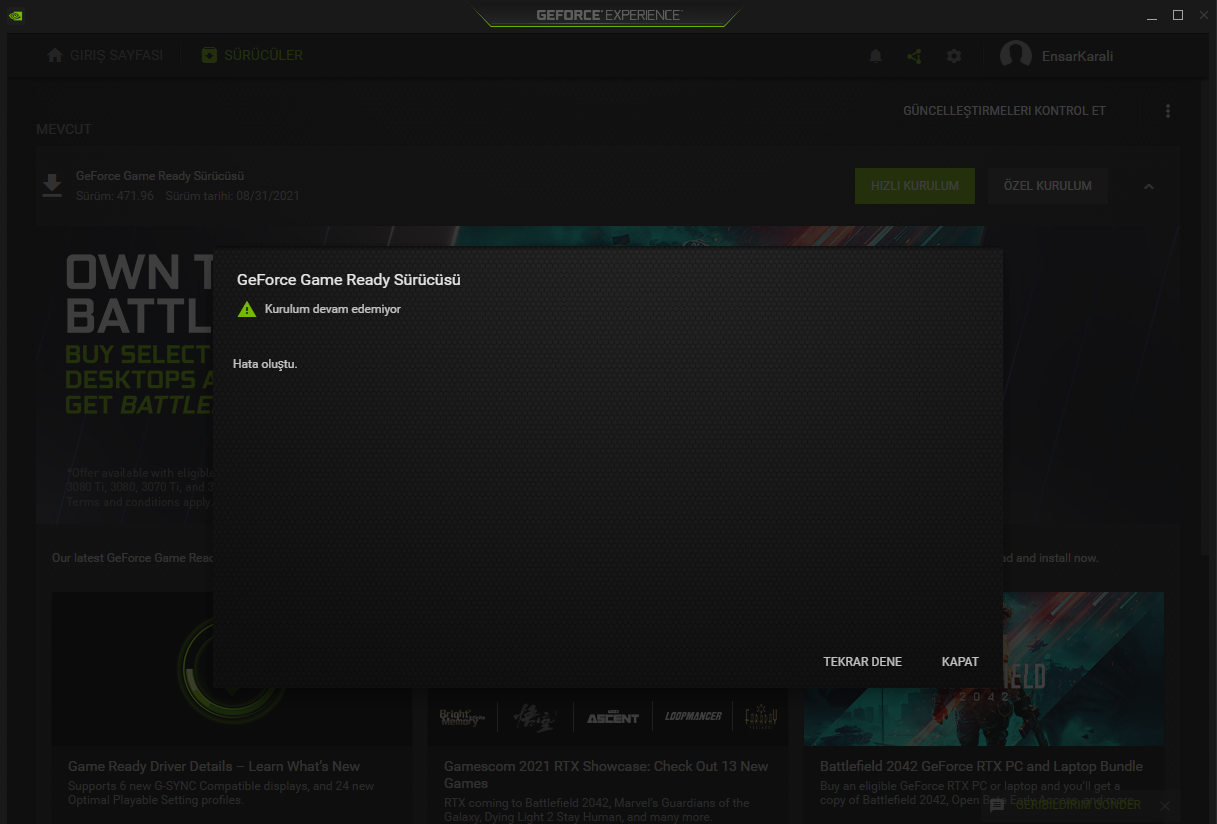Click TEKRAR DENE to retry installation
The width and height of the screenshot is (1217, 824).
coord(862,662)
